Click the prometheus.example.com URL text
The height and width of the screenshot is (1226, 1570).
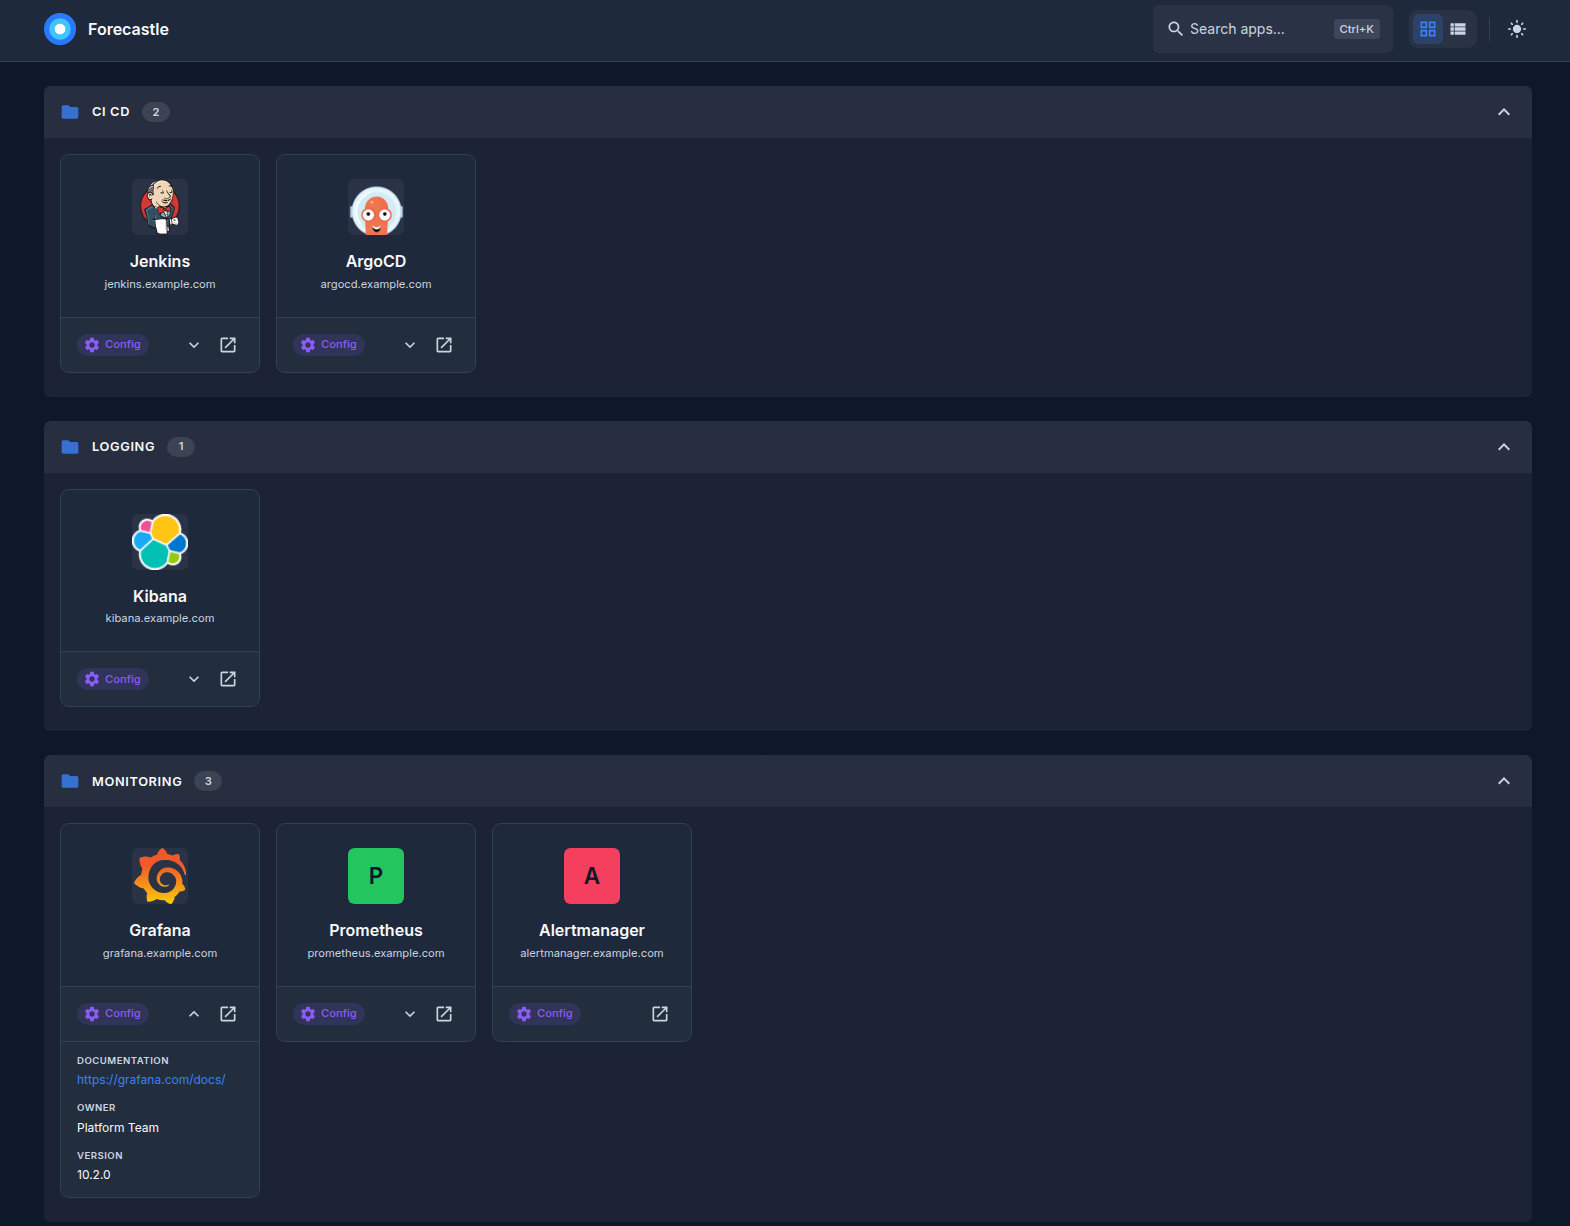[376, 953]
